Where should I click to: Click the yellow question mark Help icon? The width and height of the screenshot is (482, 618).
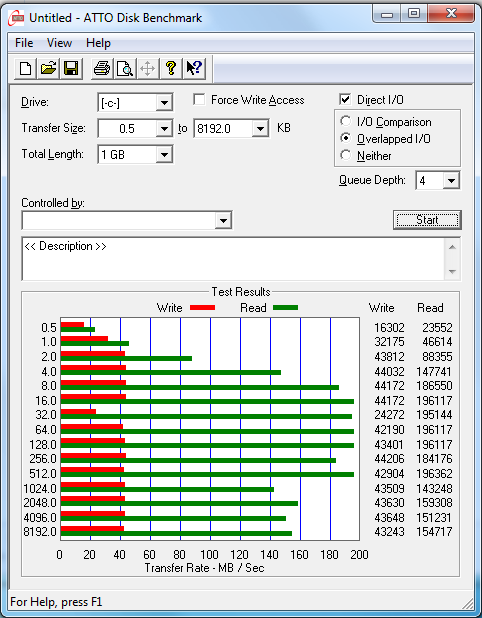pyautogui.click(x=171, y=69)
